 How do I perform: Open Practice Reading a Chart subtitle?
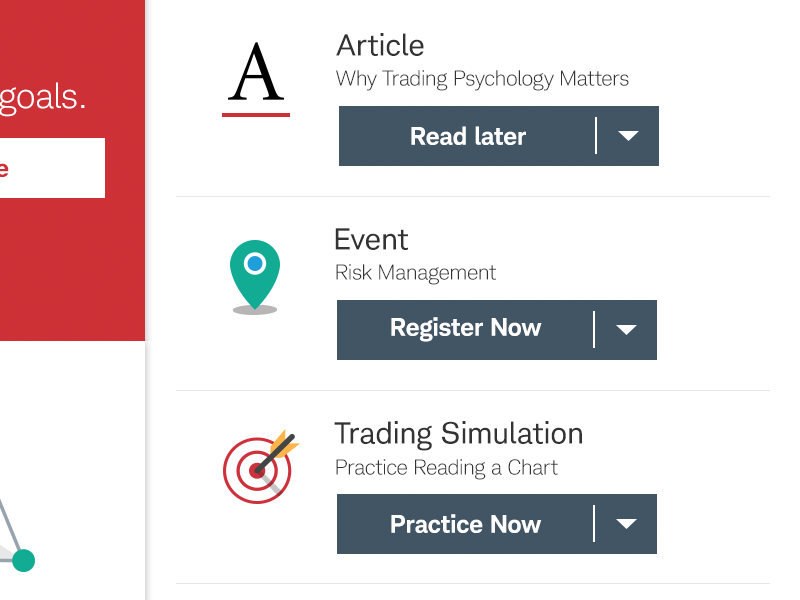click(446, 468)
